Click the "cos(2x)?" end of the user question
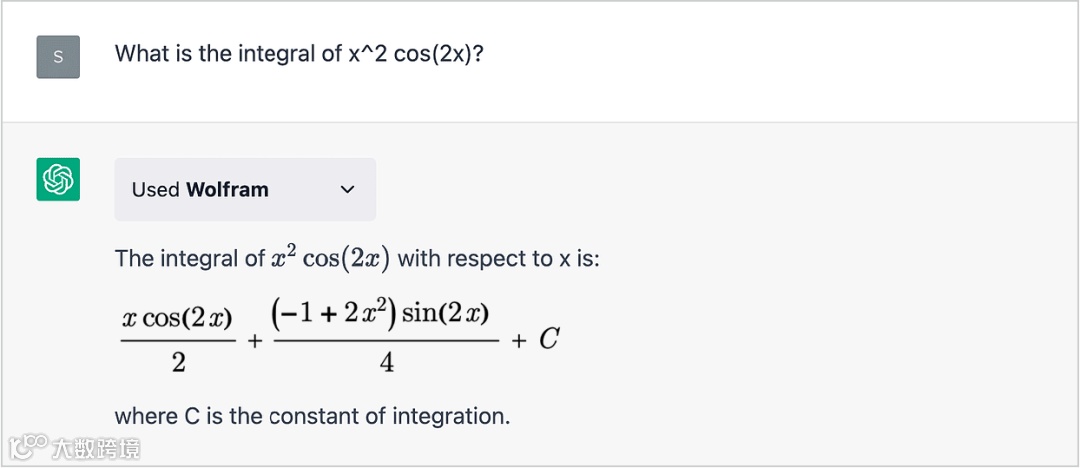The width and height of the screenshot is (1080, 468). pyautogui.click(x=439, y=53)
